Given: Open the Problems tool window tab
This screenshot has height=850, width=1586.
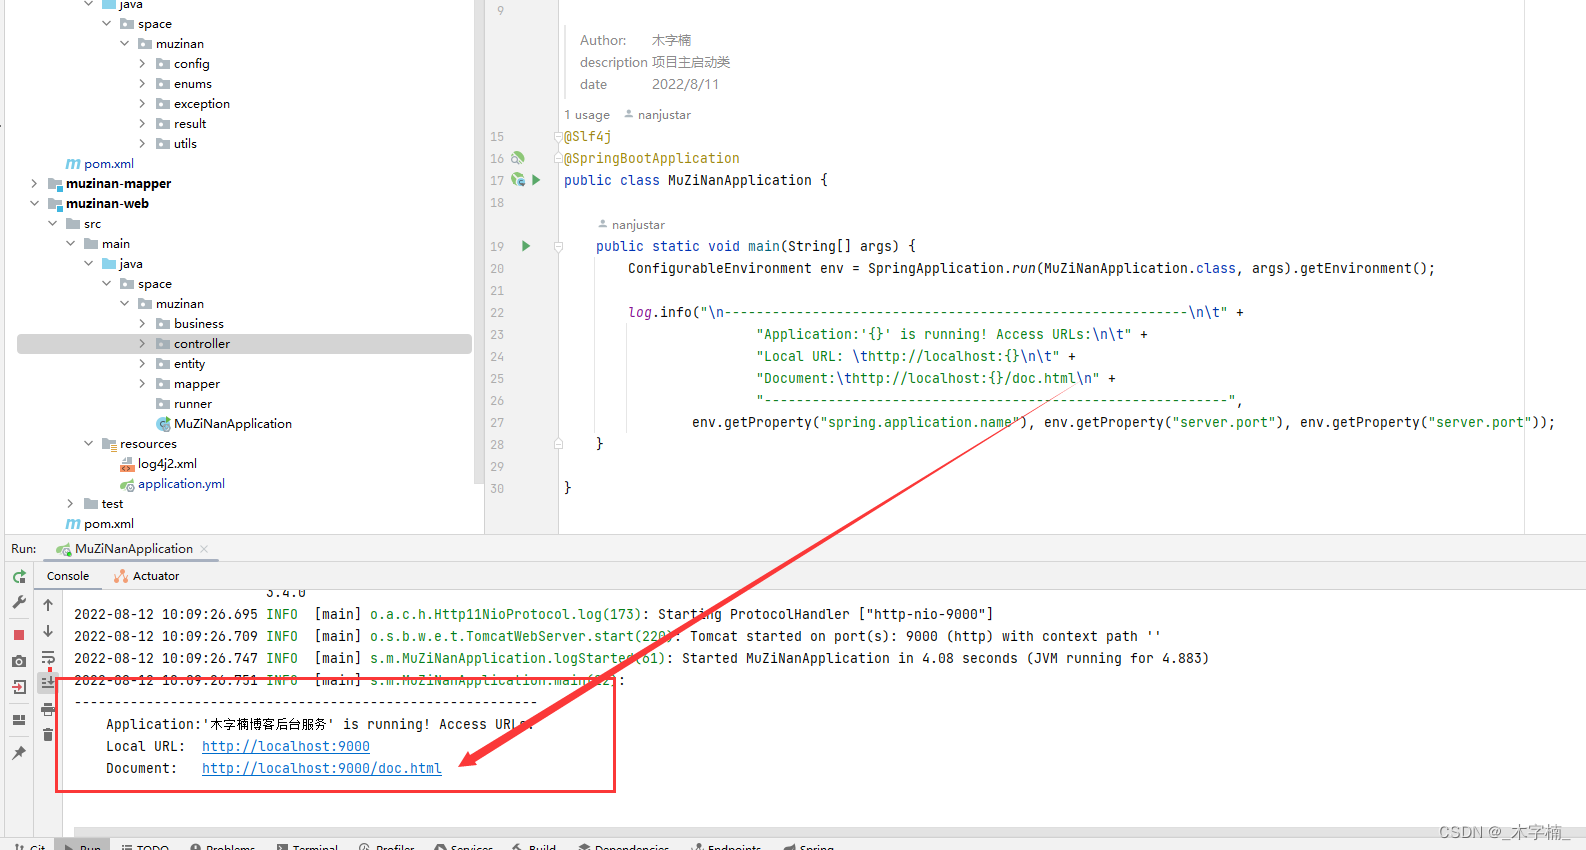Looking at the screenshot, I should (x=223, y=846).
